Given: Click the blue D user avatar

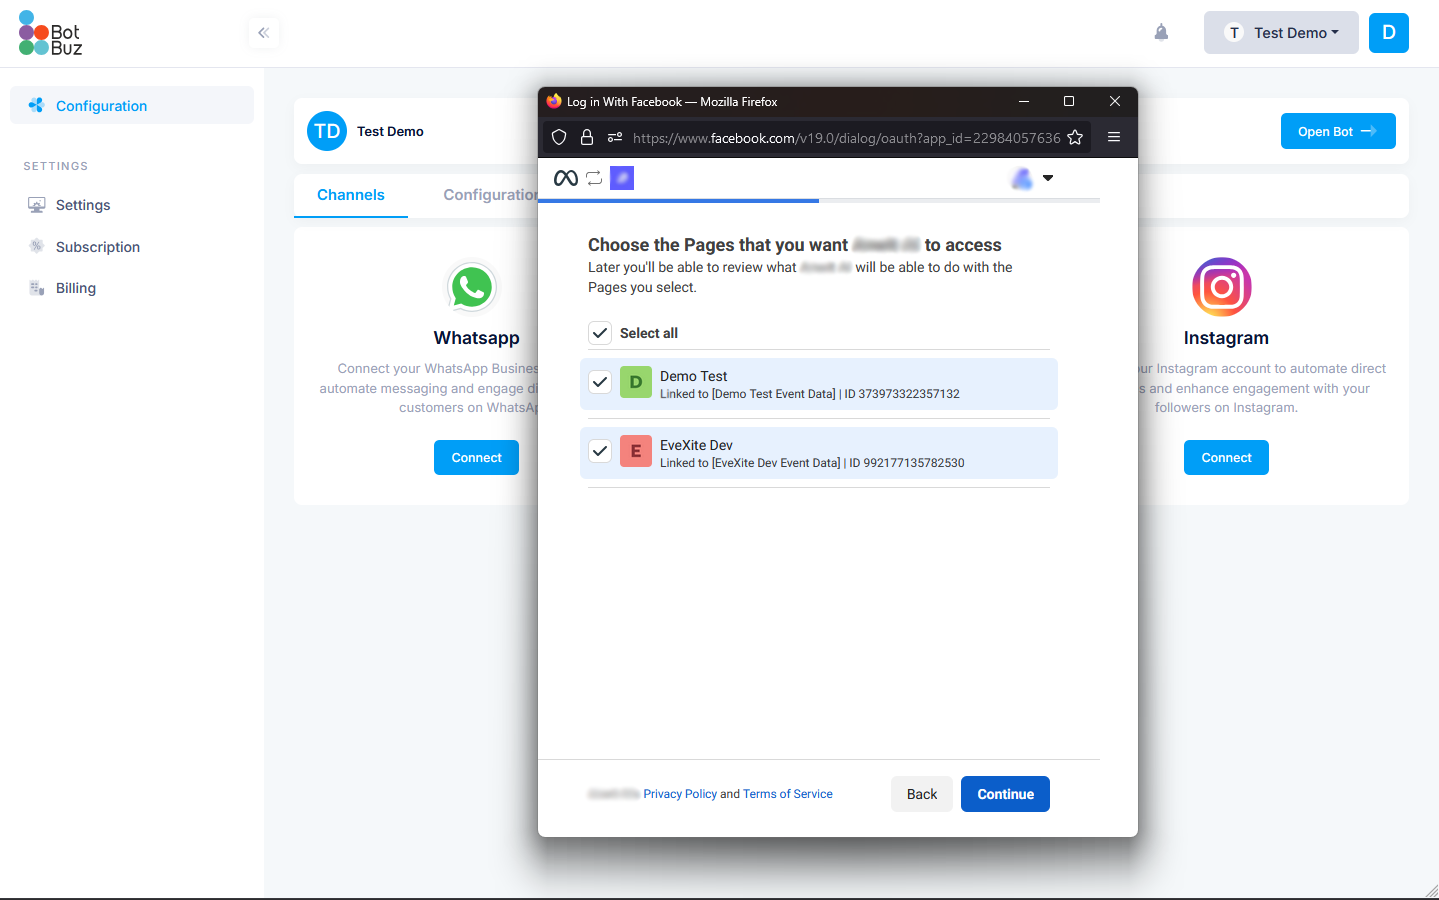Looking at the screenshot, I should [x=1389, y=33].
